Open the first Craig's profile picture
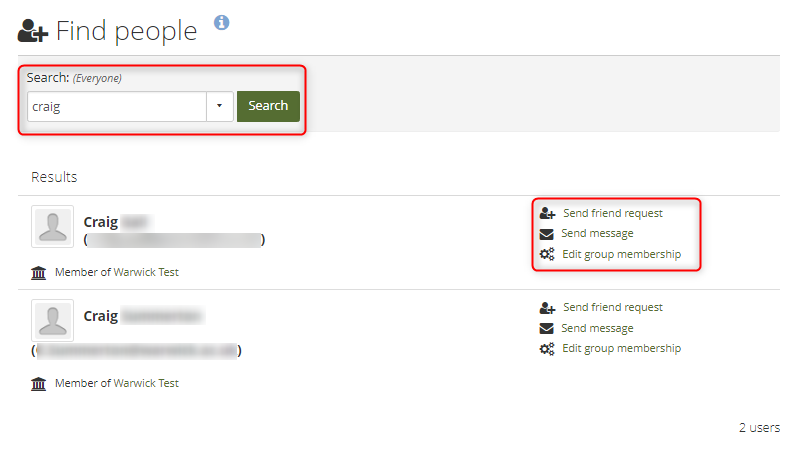Viewport: 794px width, 460px height. [52, 227]
